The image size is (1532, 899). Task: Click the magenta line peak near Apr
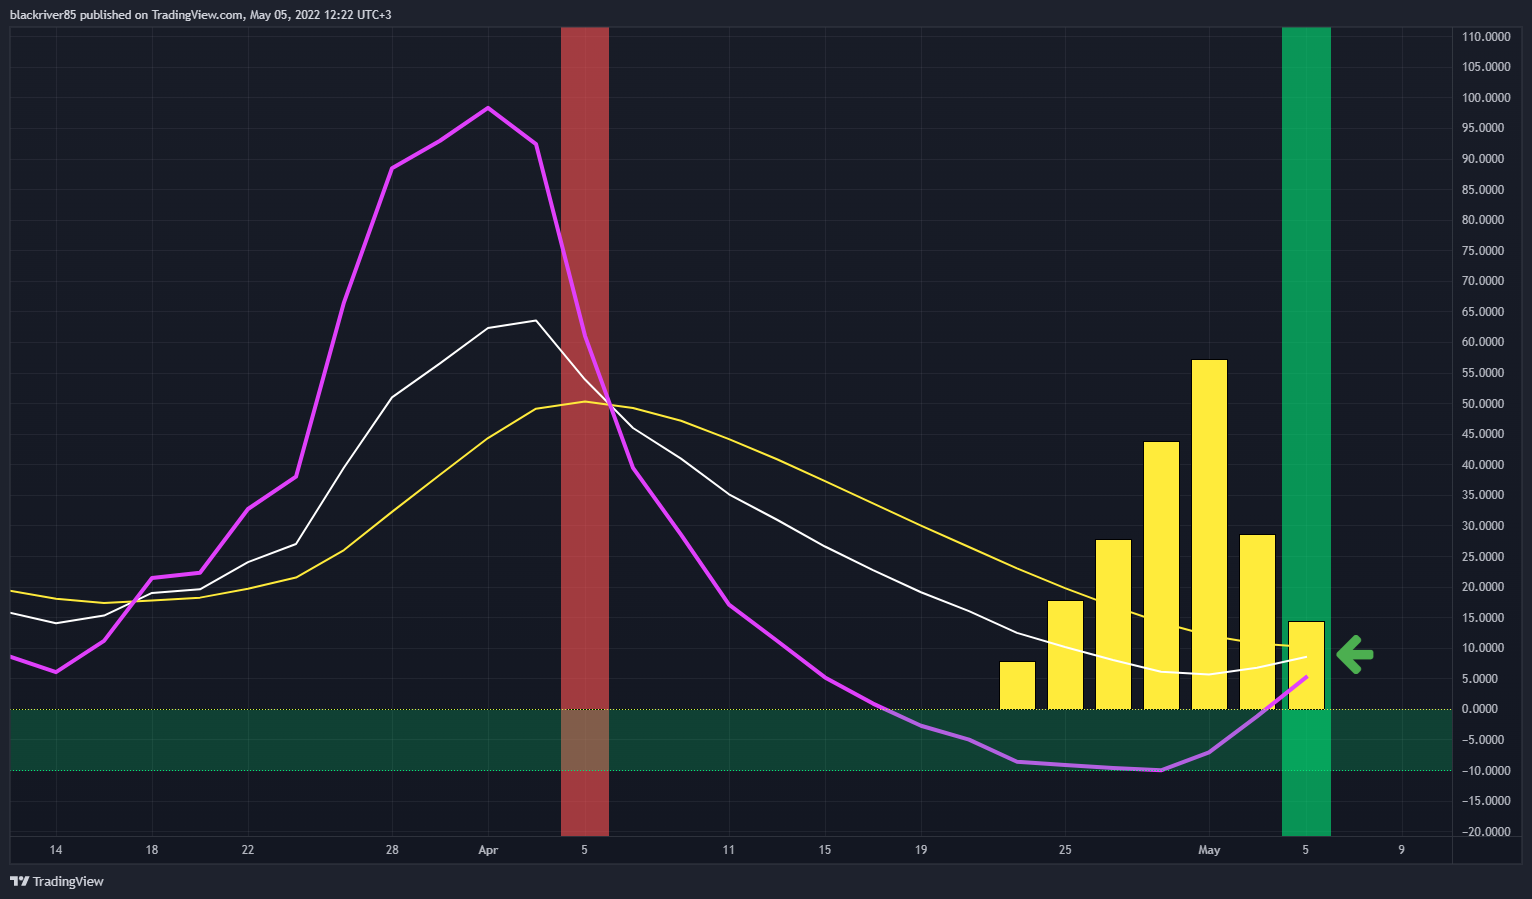pos(488,107)
